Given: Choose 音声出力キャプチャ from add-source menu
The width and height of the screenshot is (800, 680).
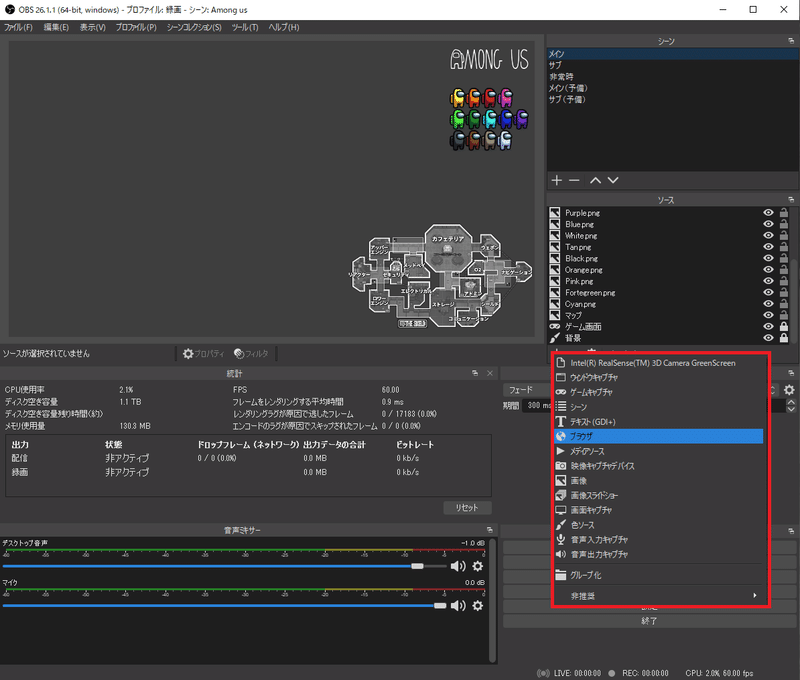Looking at the screenshot, I should coord(659,555).
